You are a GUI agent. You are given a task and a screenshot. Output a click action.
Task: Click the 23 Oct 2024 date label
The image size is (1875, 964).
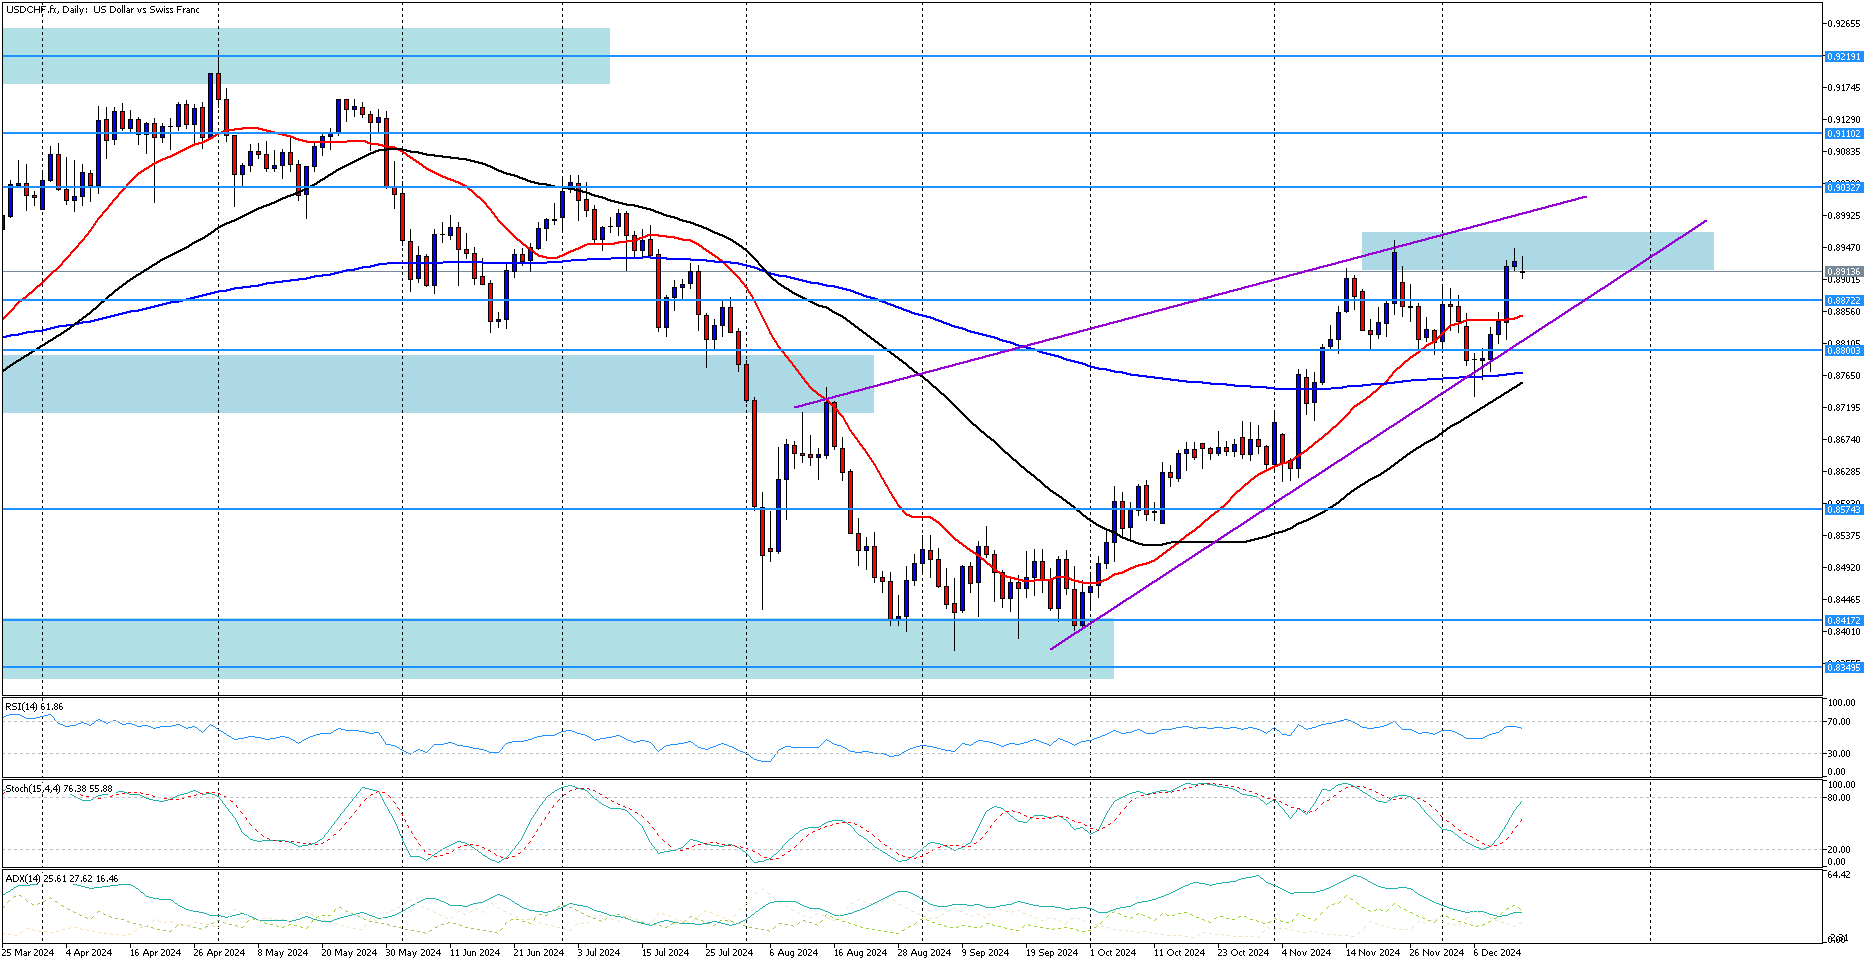coord(1243,953)
